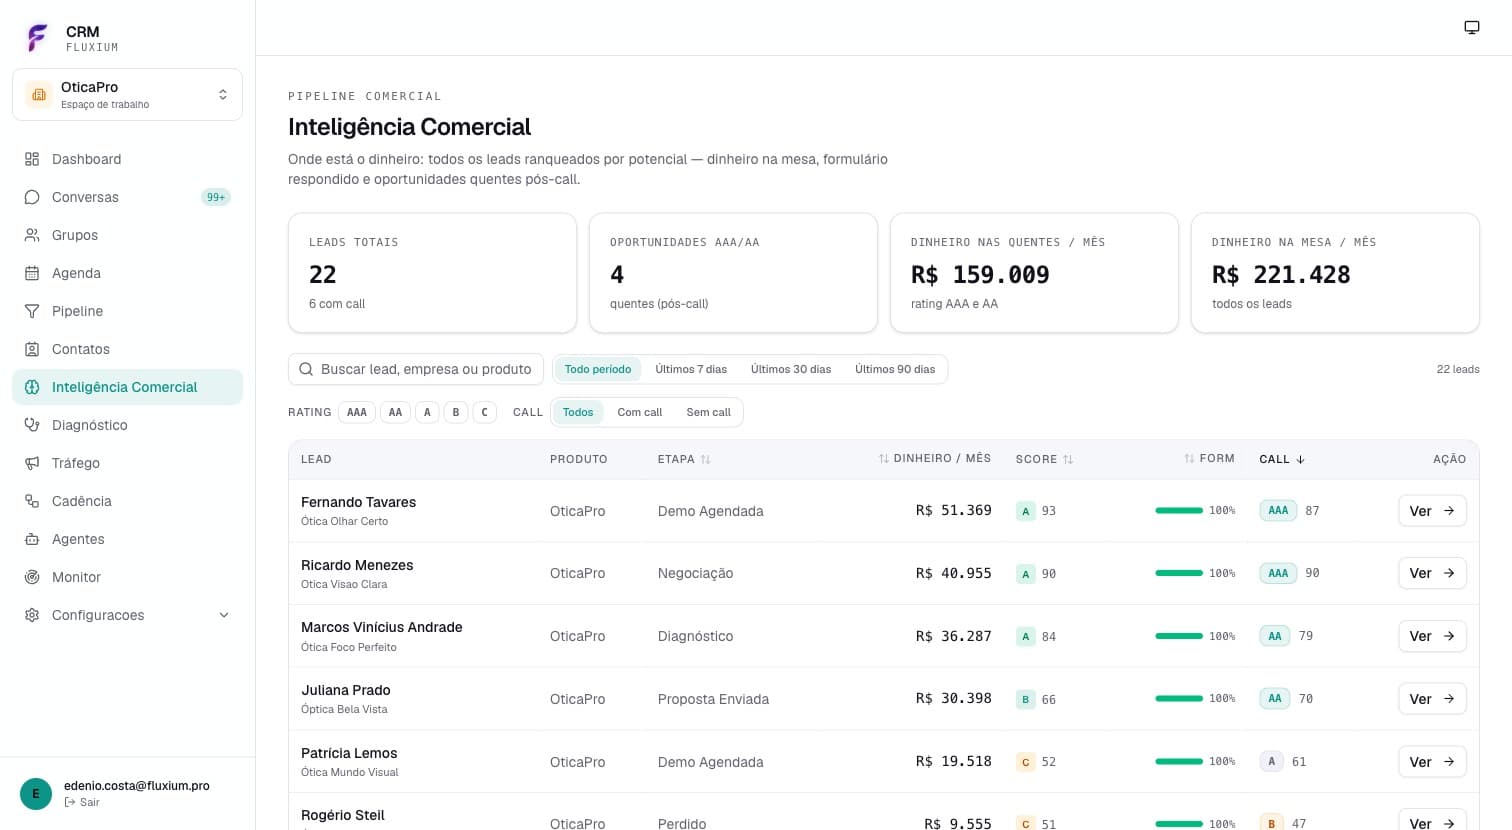The width and height of the screenshot is (1512, 830).
Task: Click the Contatos address book icon
Action: 32,349
